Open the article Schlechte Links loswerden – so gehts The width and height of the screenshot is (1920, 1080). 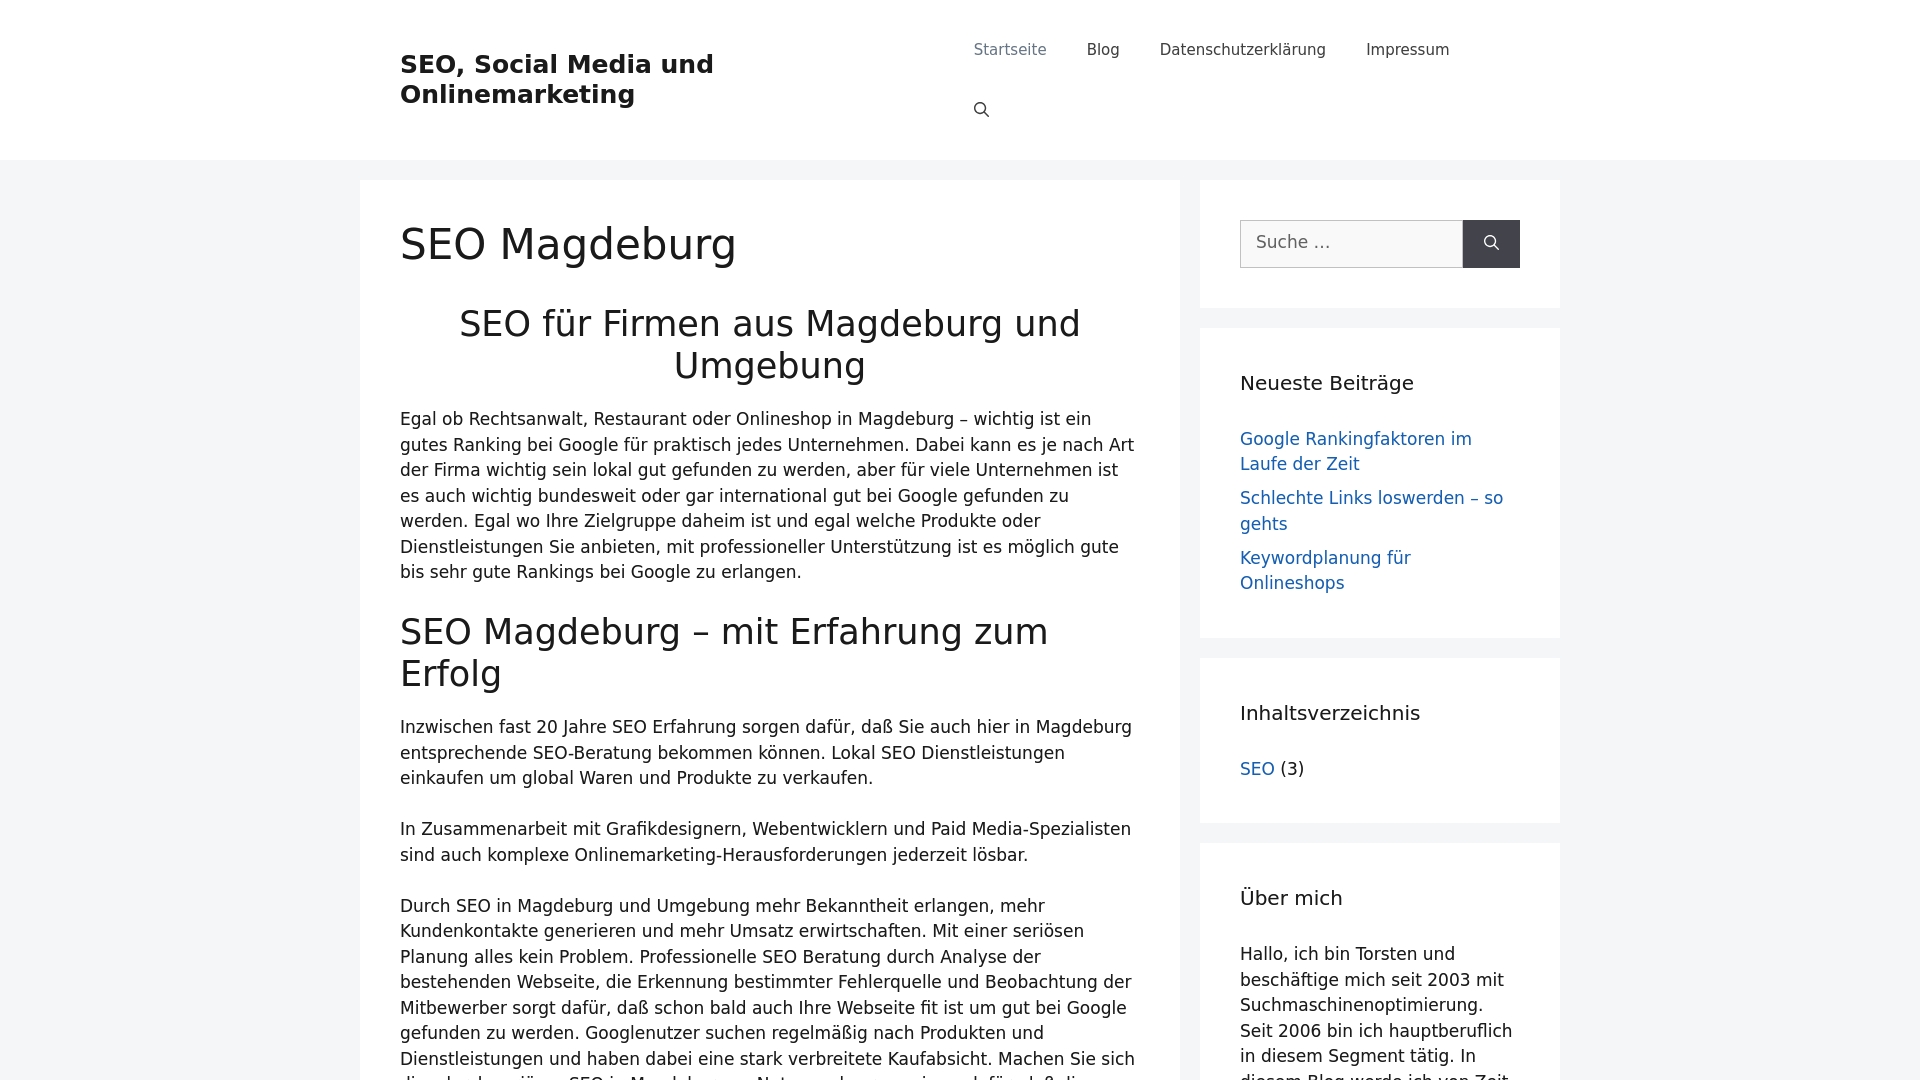click(x=1371, y=510)
